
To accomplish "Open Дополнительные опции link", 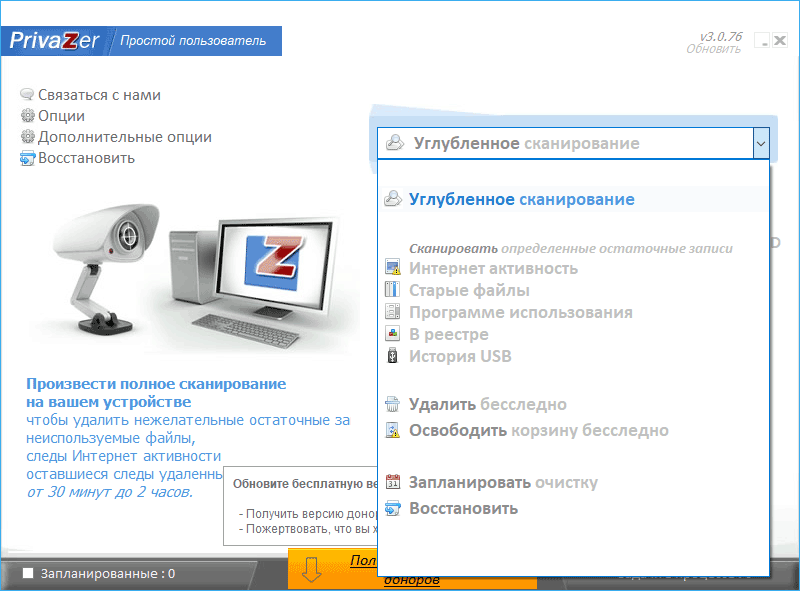I will point(124,137).
